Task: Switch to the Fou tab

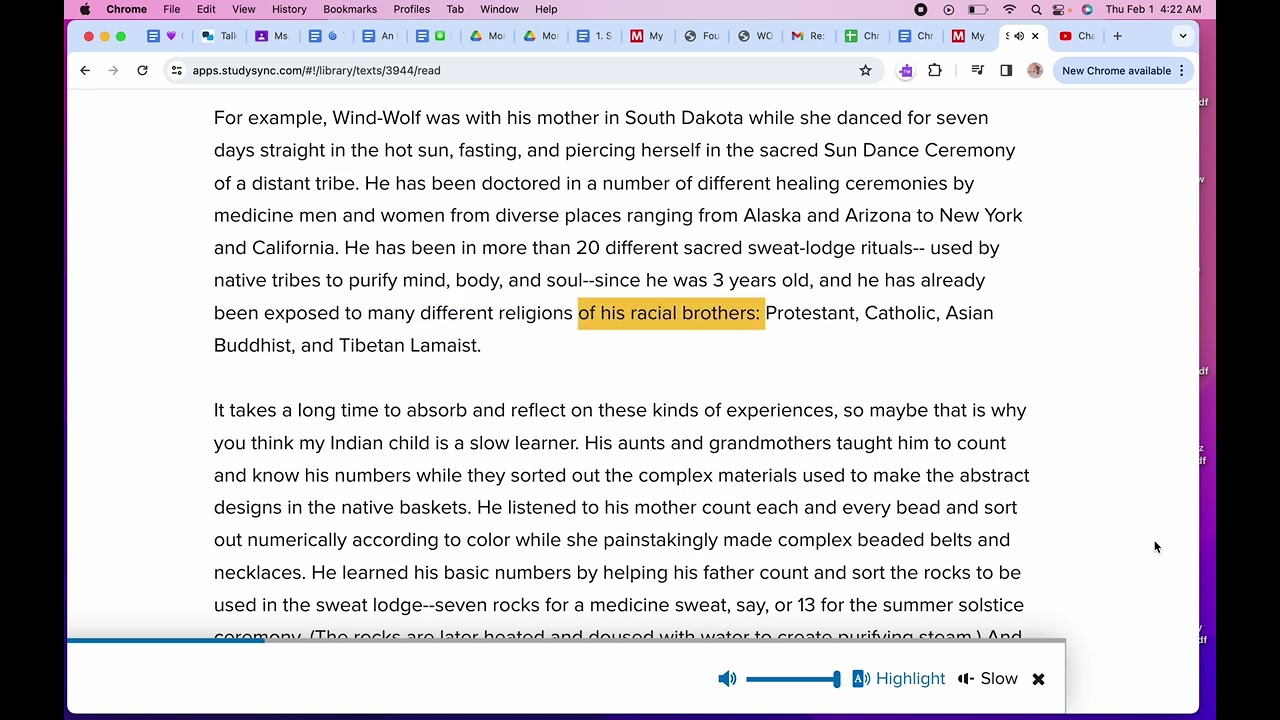Action: [700, 36]
